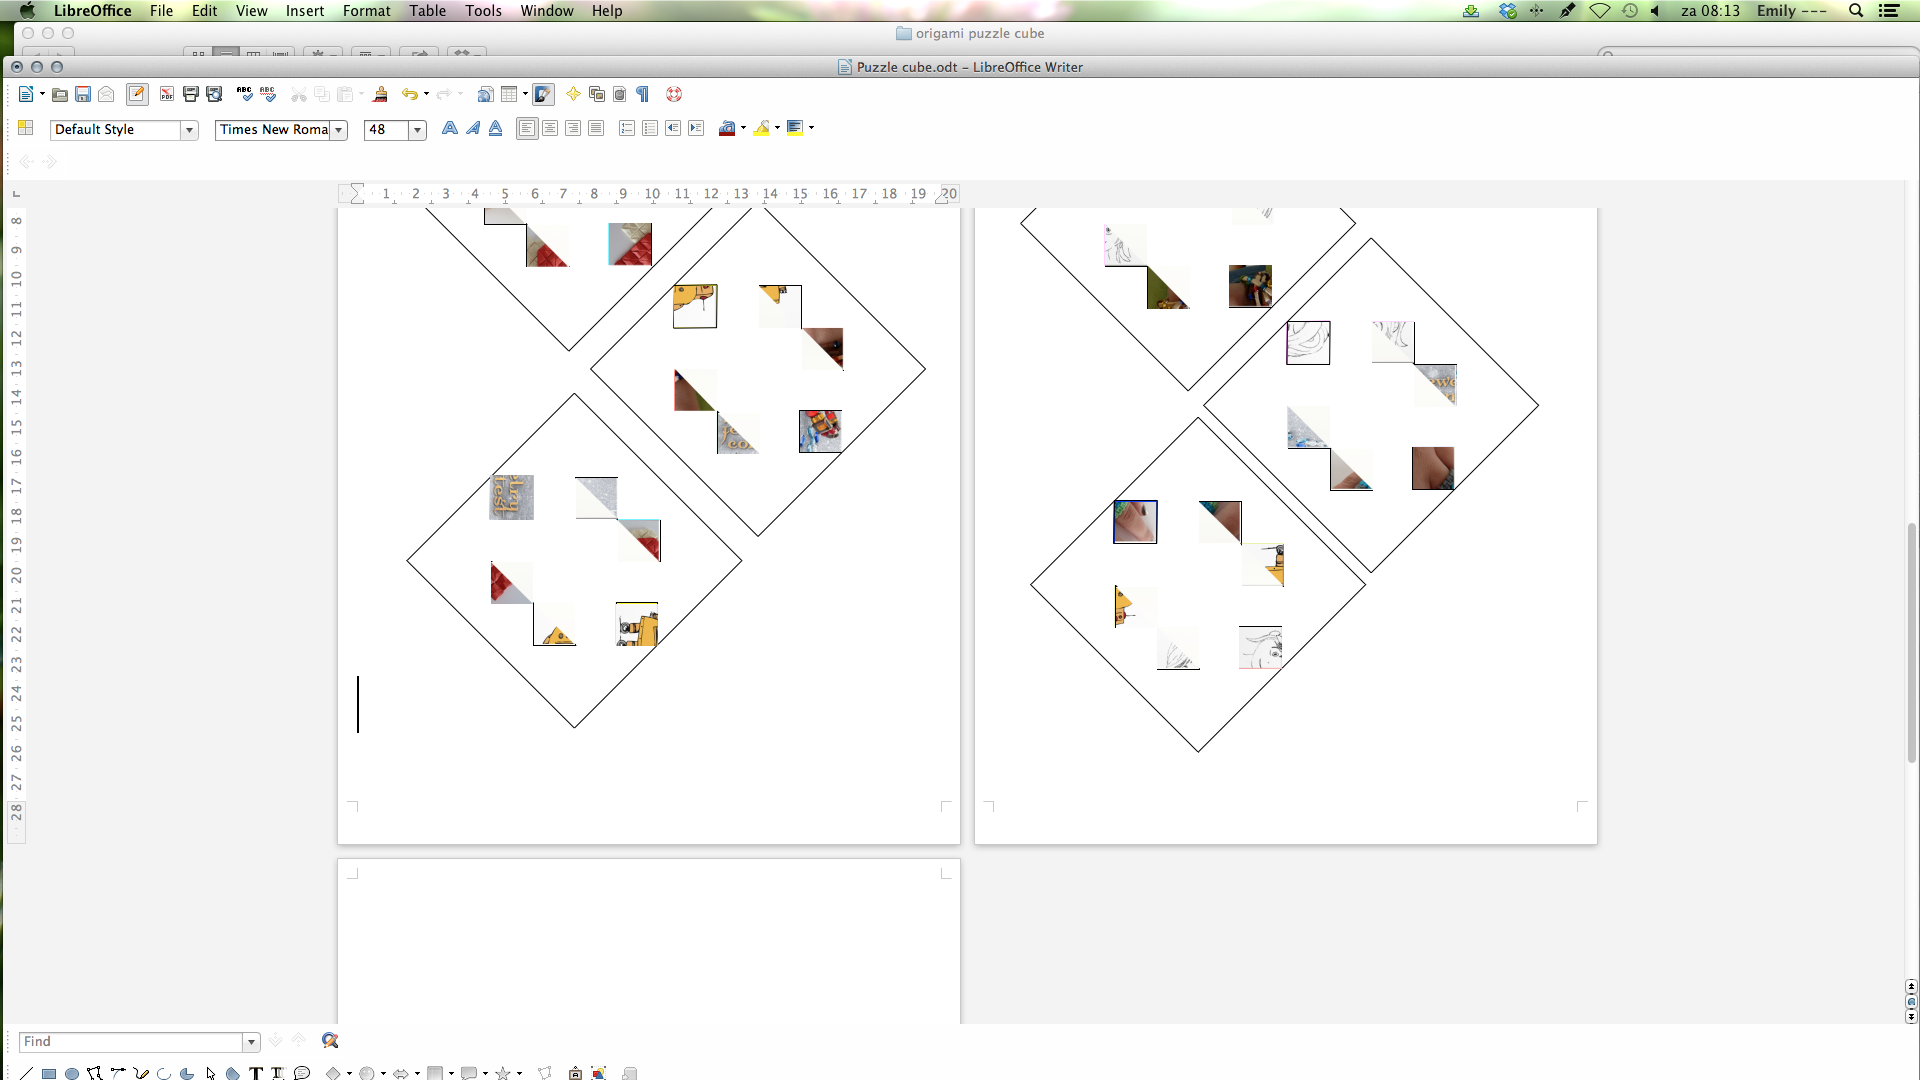The image size is (1920, 1080).
Task: Click the LibreOffice application menu icon
Action: (92, 11)
